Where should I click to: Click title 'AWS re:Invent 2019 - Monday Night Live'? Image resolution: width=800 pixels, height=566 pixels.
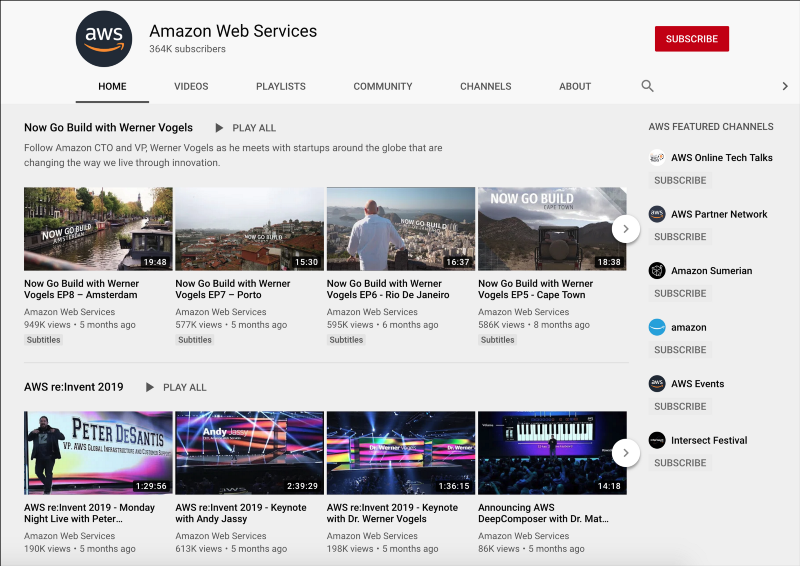pyautogui.click(x=89, y=513)
